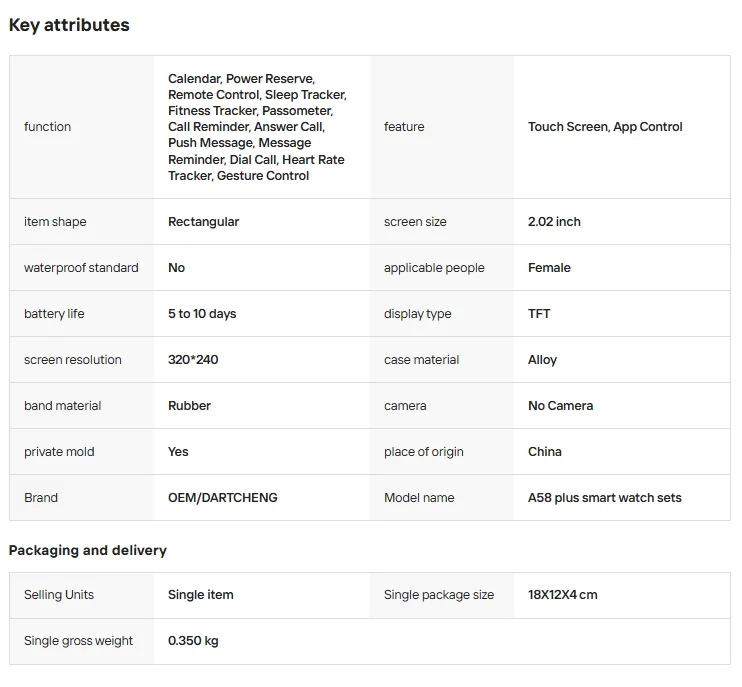This screenshot has height=687, width=742.
Task: Select the 320*240 screen resolution value
Action: 193,360
